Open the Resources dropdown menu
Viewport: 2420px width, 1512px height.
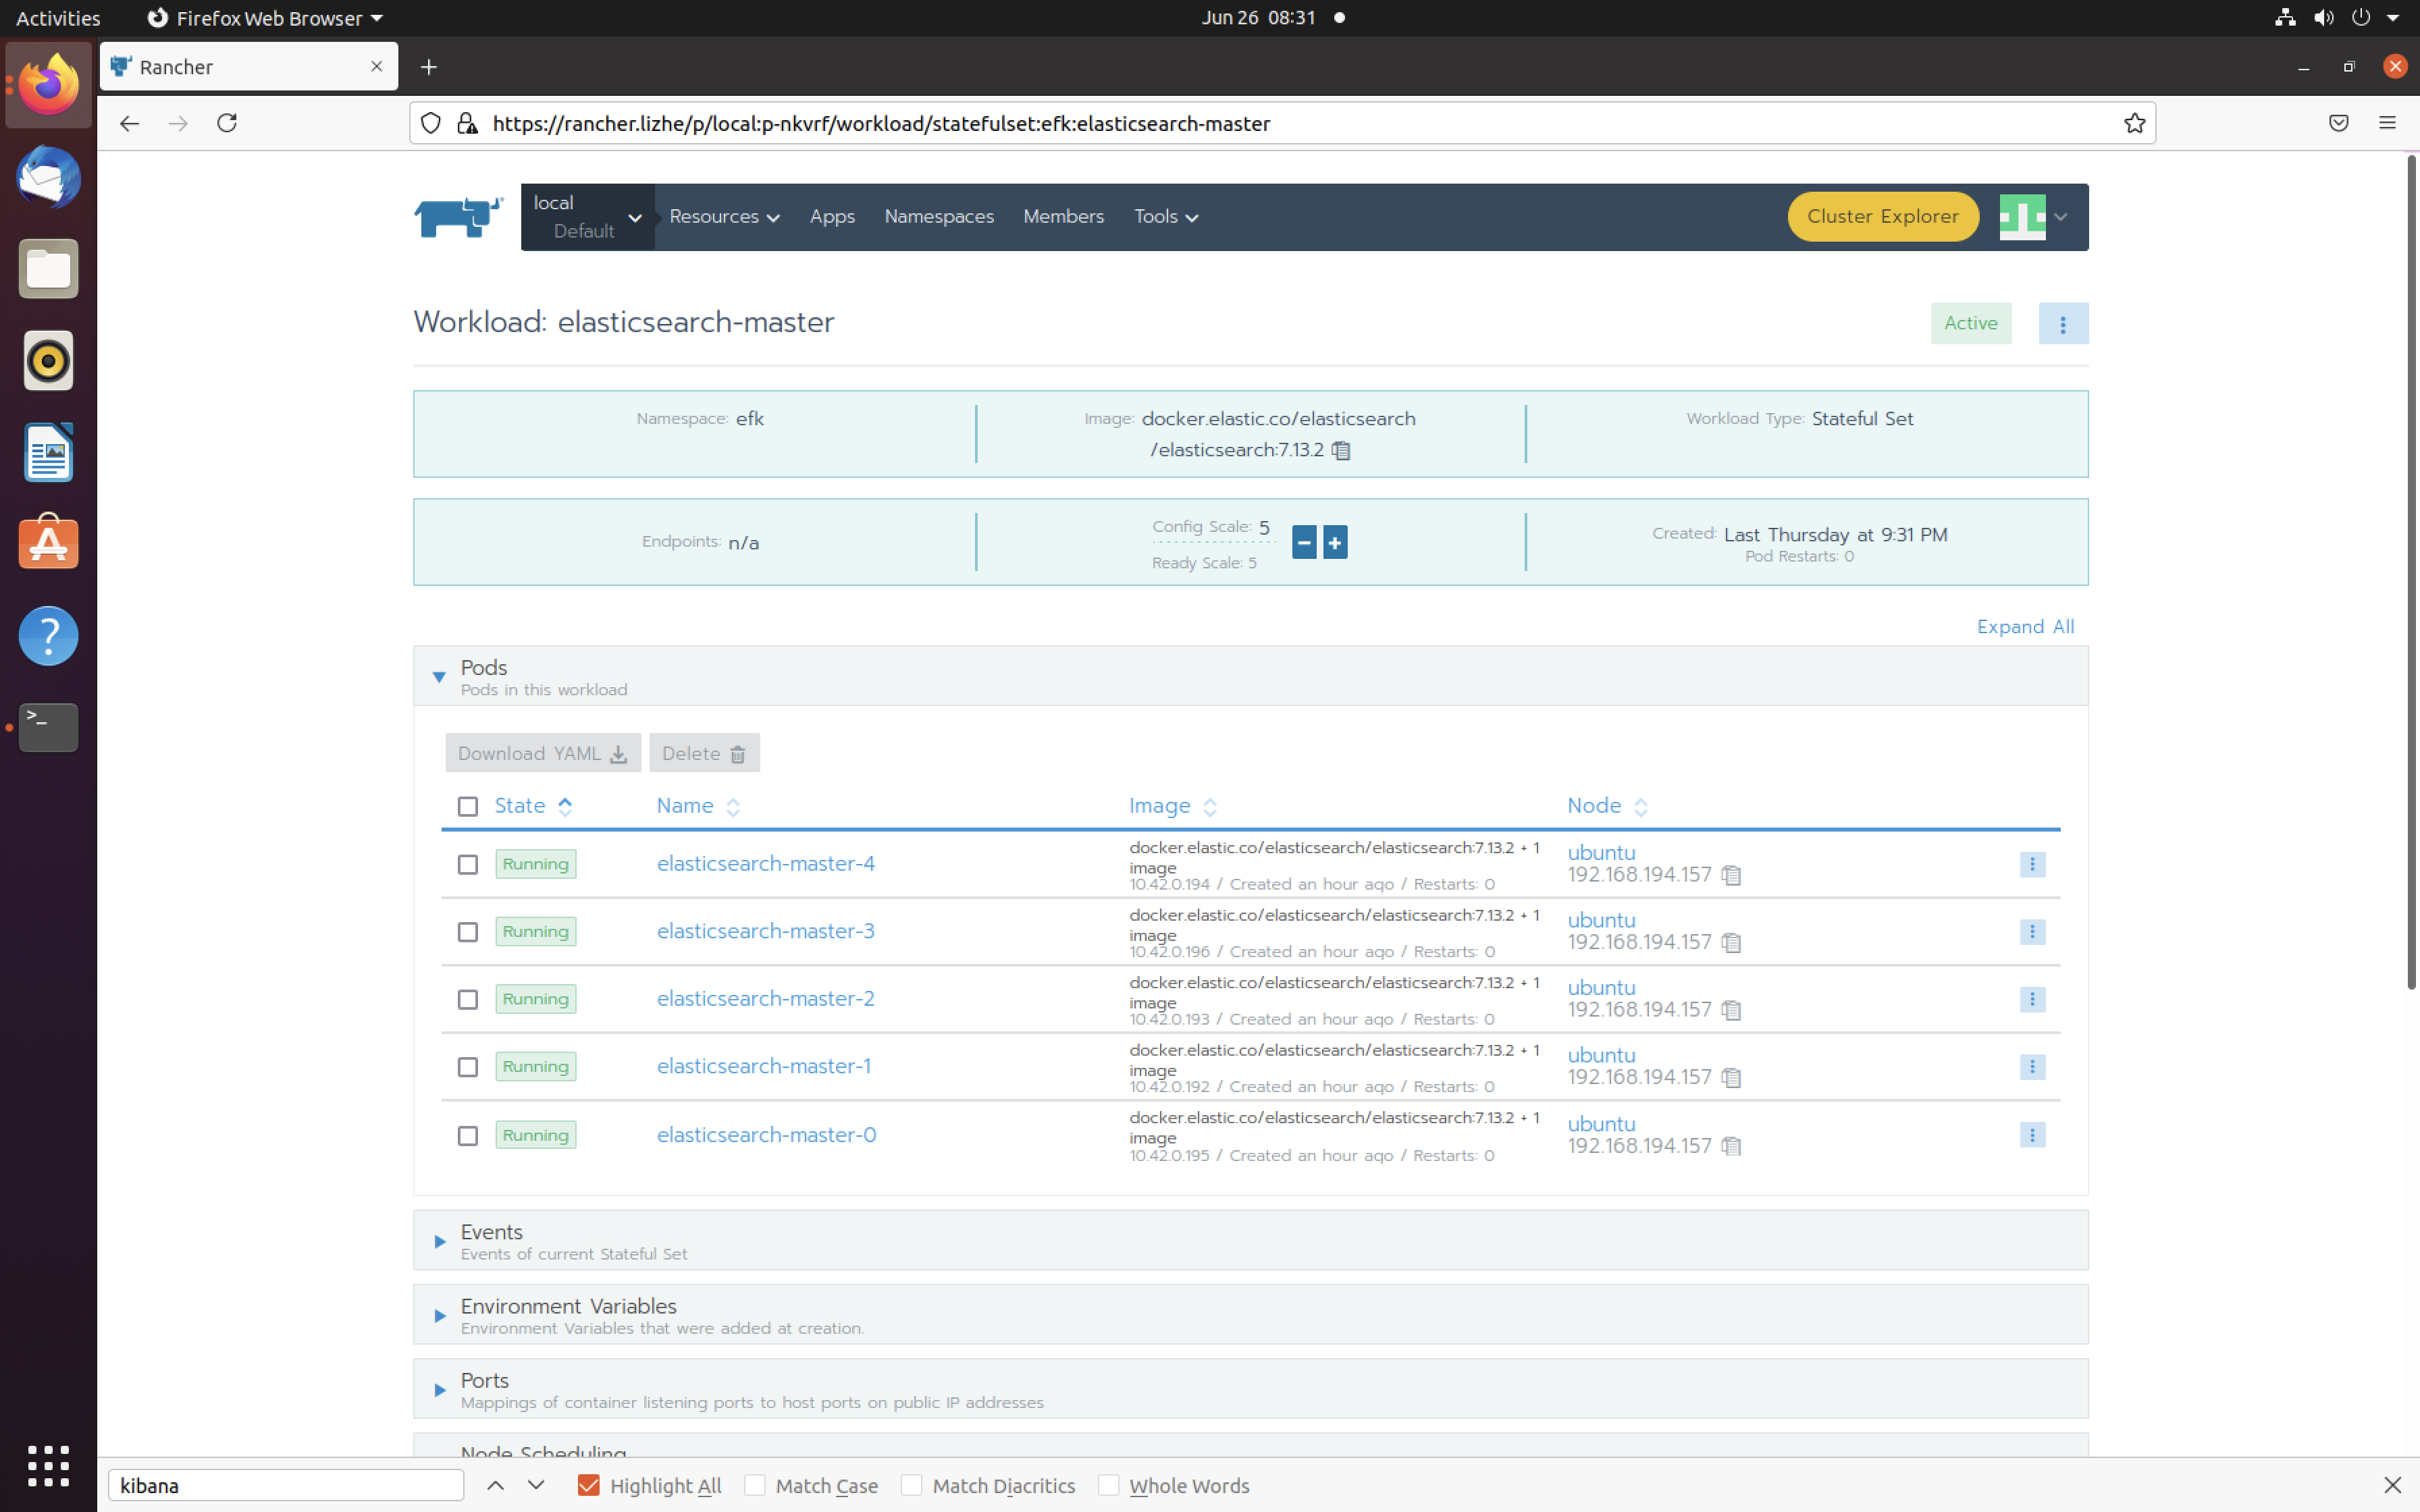point(724,216)
